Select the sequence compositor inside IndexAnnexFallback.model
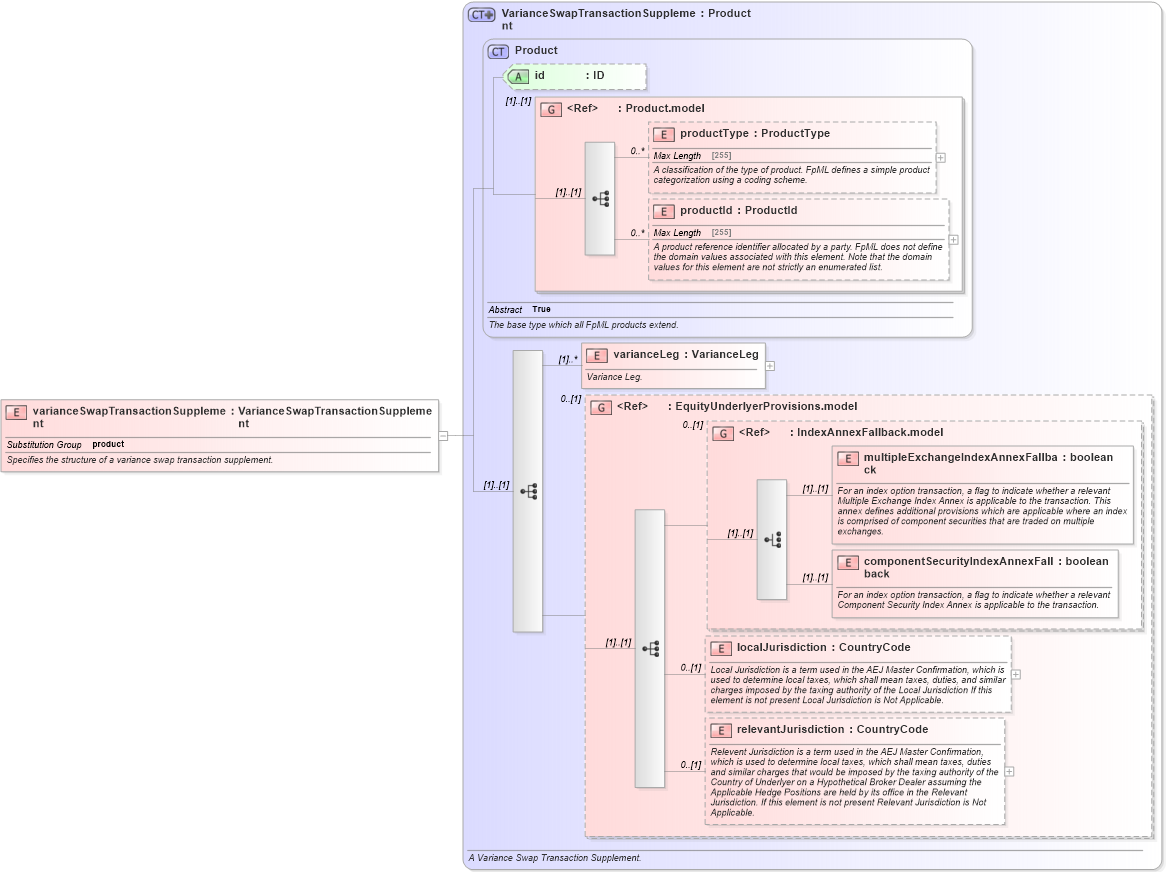 click(772, 540)
